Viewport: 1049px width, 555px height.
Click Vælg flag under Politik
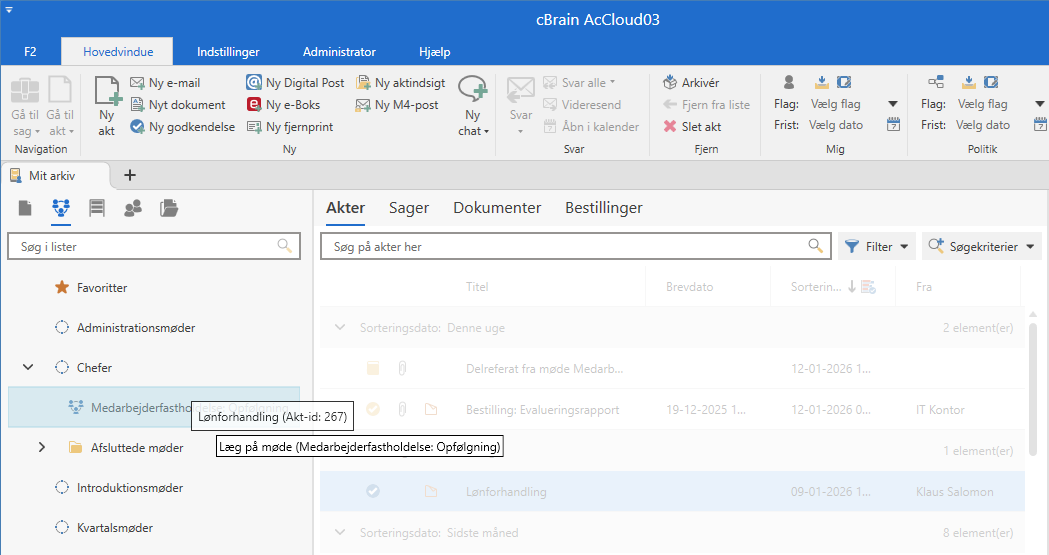pos(982,104)
